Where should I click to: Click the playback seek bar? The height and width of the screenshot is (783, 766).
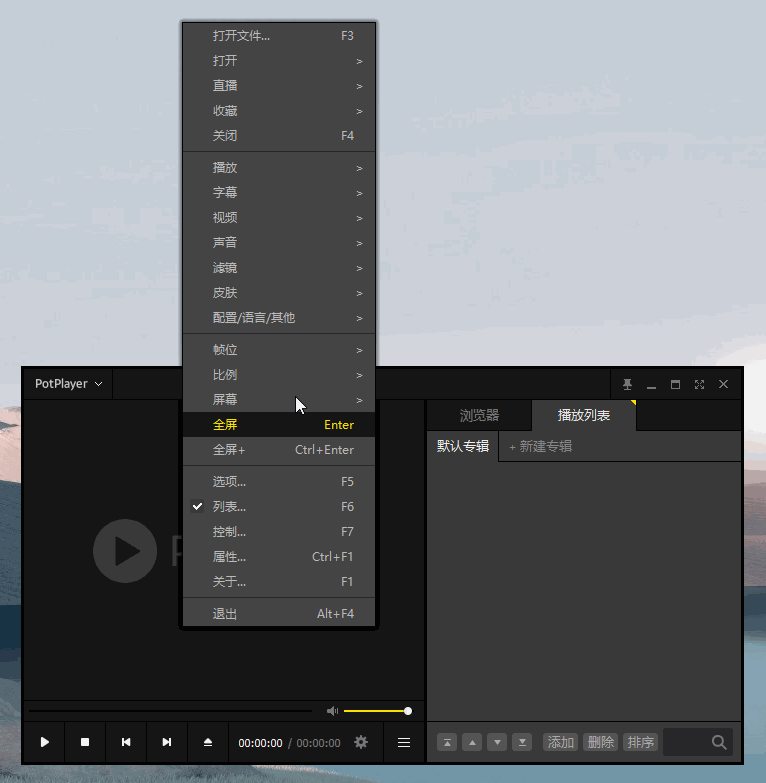(x=170, y=711)
